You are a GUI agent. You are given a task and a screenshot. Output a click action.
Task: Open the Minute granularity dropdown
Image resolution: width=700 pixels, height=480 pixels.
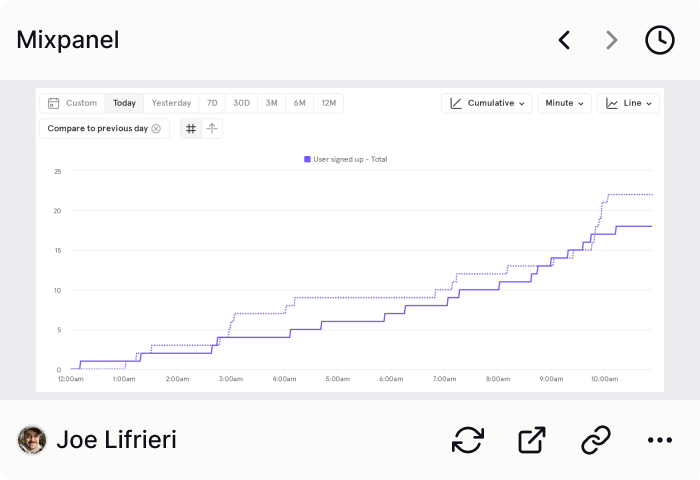coord(564,103)
